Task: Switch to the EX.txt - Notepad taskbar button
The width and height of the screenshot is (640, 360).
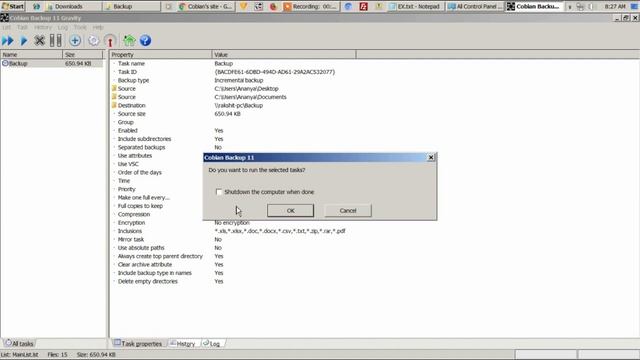Action: point(415,6)
